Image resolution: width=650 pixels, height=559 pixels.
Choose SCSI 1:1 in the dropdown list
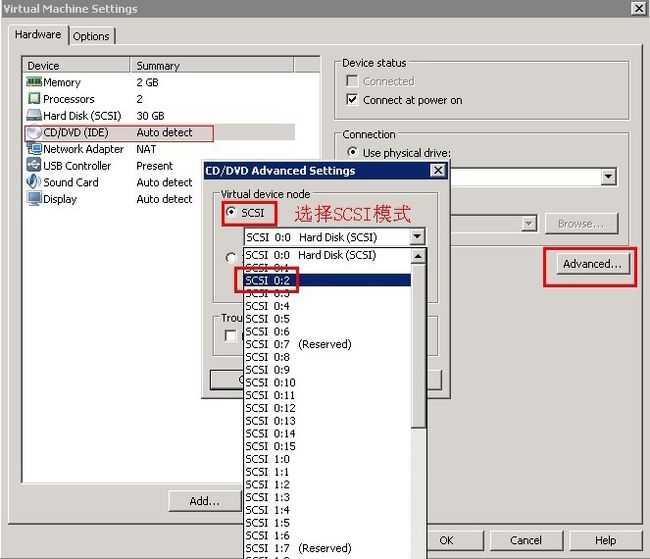327,472
